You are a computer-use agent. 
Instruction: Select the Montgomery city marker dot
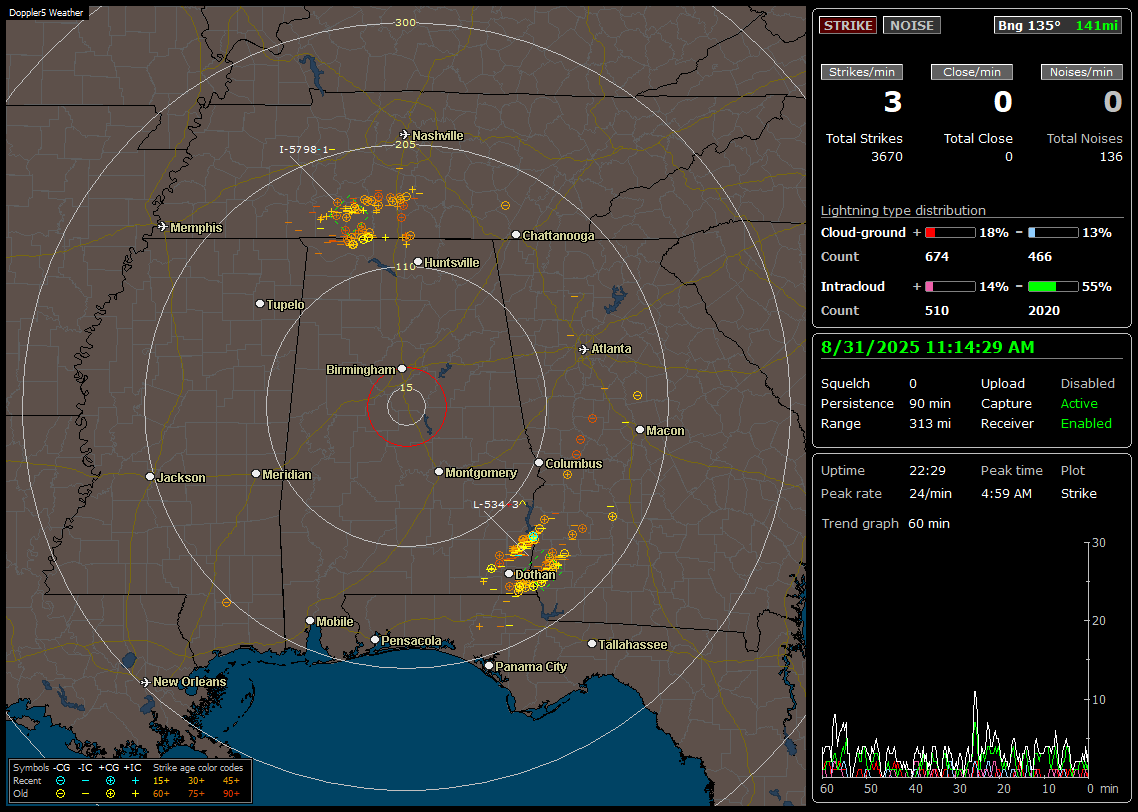pos(439,472)
